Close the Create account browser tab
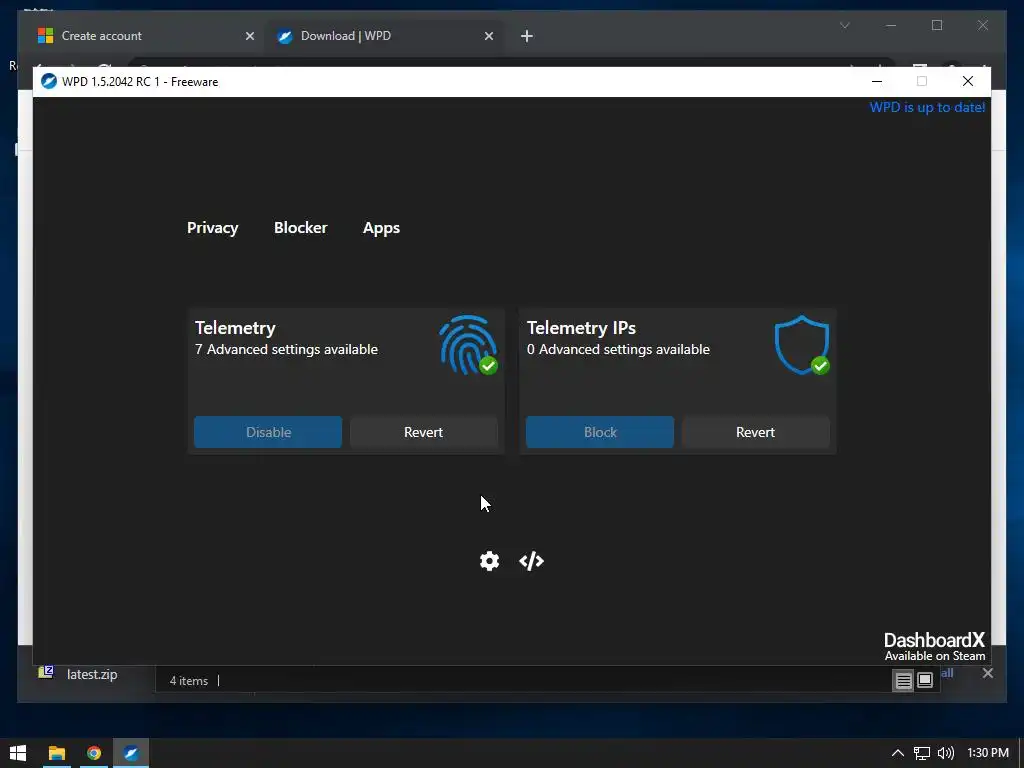This screenshot has width=1024, height=768. [x=249, y=36]
